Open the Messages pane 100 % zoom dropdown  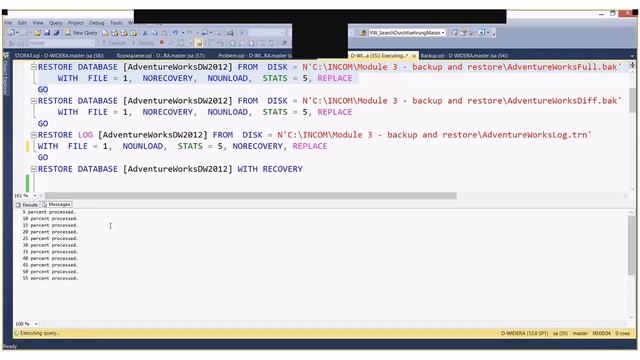coord(36,324)
